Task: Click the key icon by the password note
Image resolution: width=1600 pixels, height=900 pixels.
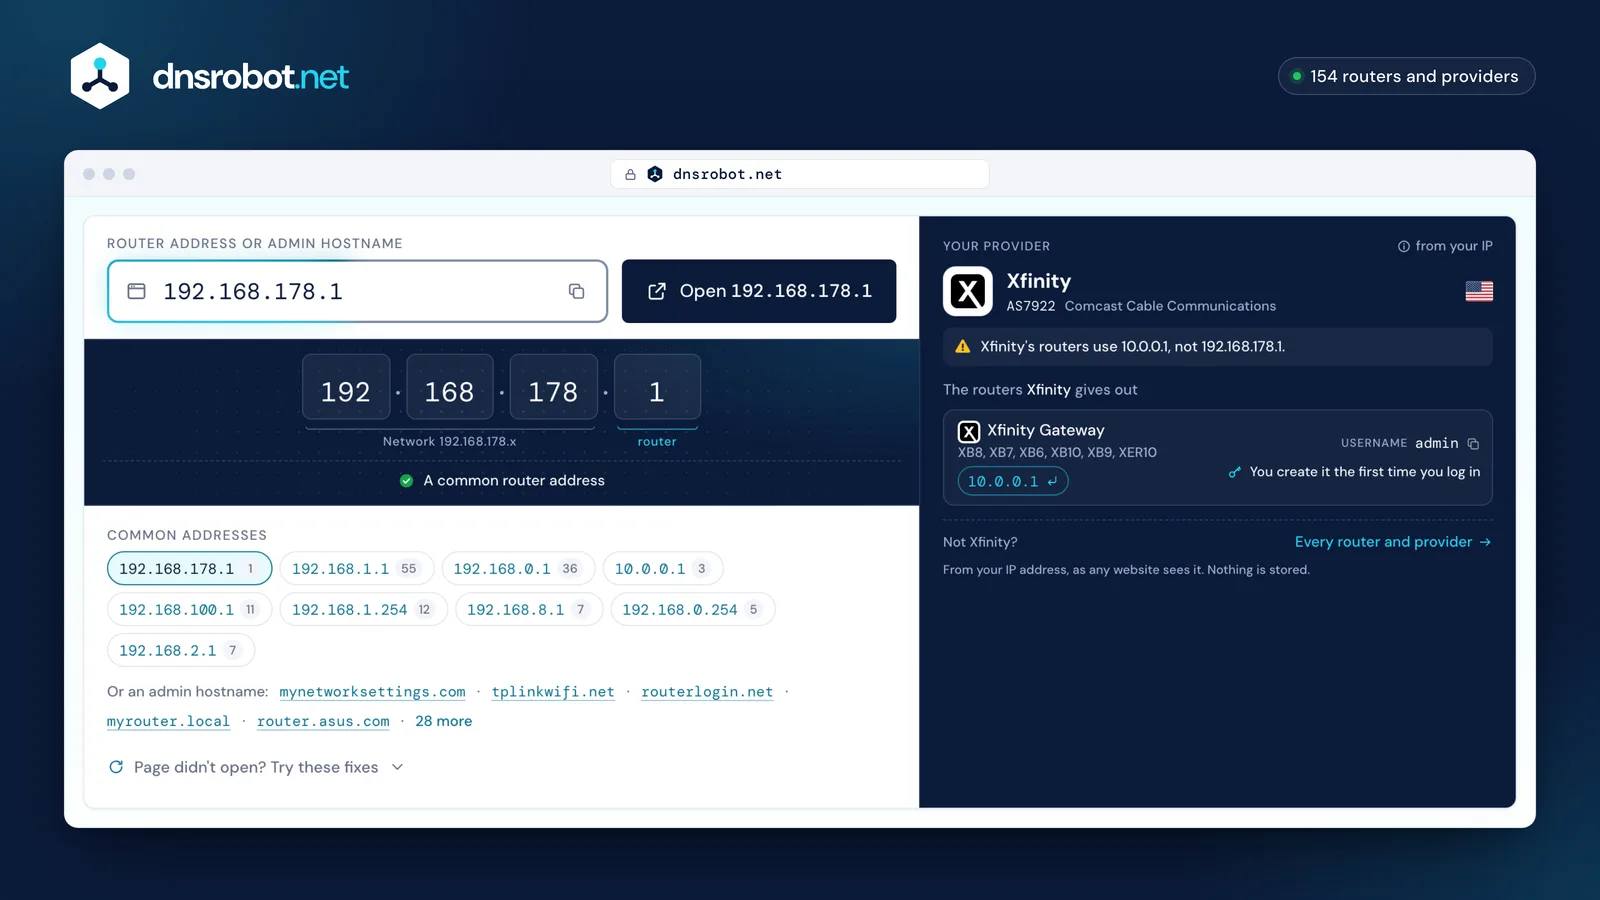Action: [1234, 472]
